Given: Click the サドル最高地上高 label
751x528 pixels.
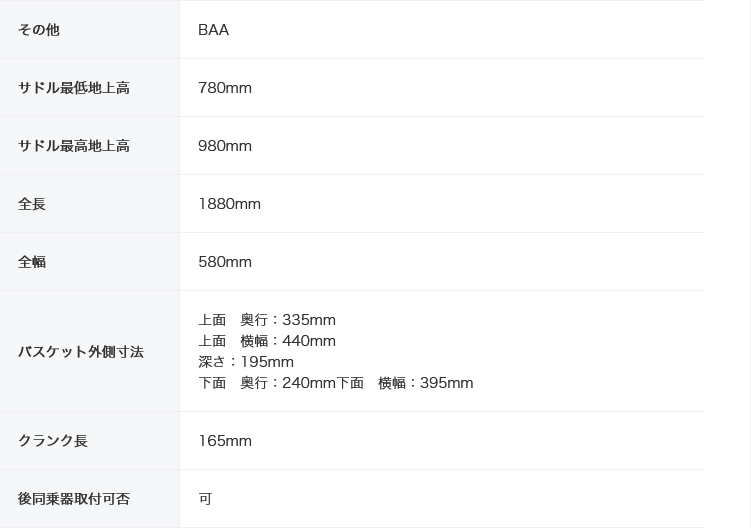Looking at the screenshot, I should [73, 146].
